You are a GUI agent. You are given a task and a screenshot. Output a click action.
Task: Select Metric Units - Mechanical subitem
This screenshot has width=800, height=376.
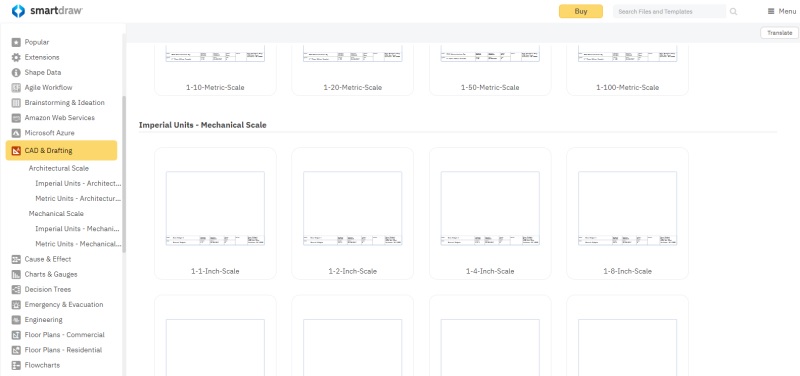pyautogui.click(x=78, y=244)
